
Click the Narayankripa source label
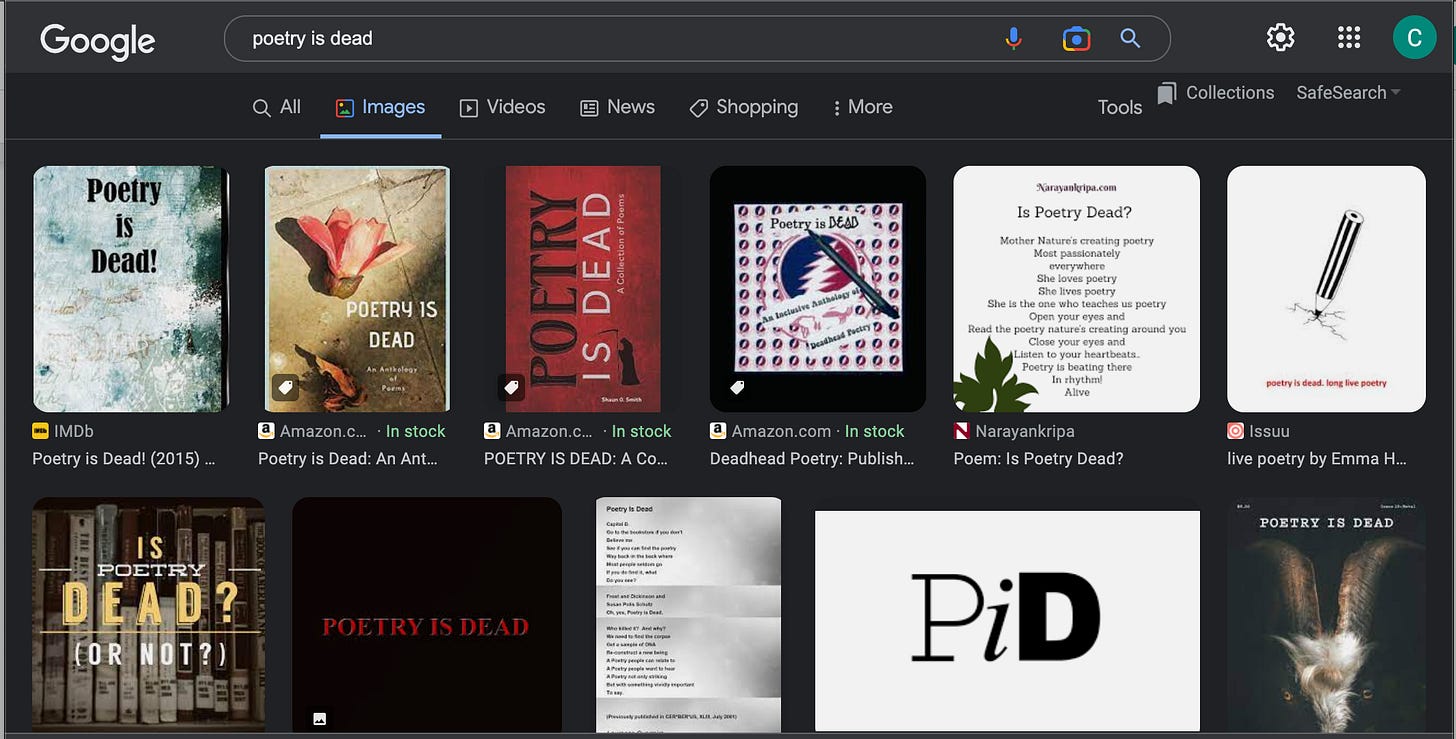click(1024, 431)
